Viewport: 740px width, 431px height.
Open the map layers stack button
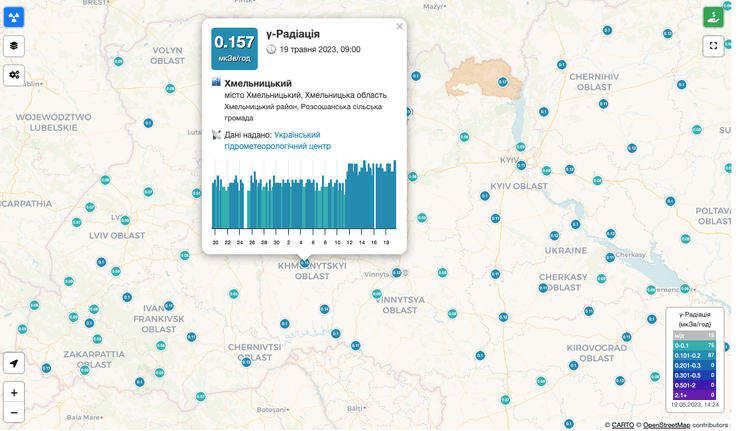click(14, 46)
